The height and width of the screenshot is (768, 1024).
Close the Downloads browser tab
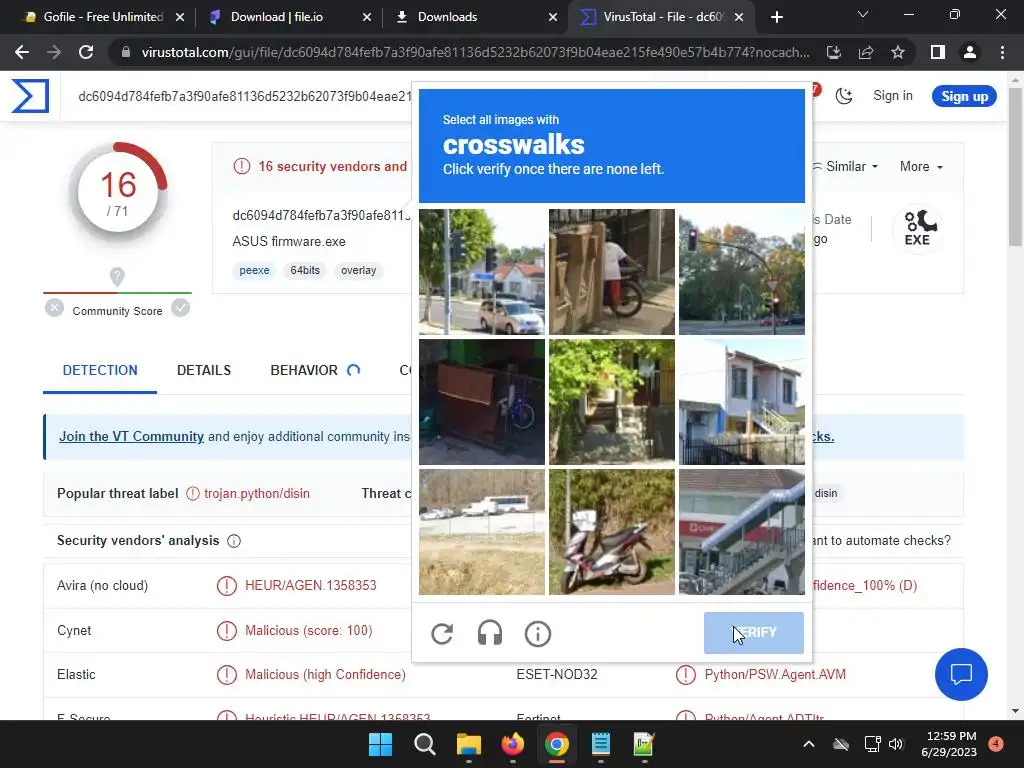click(x=552, y=17)
